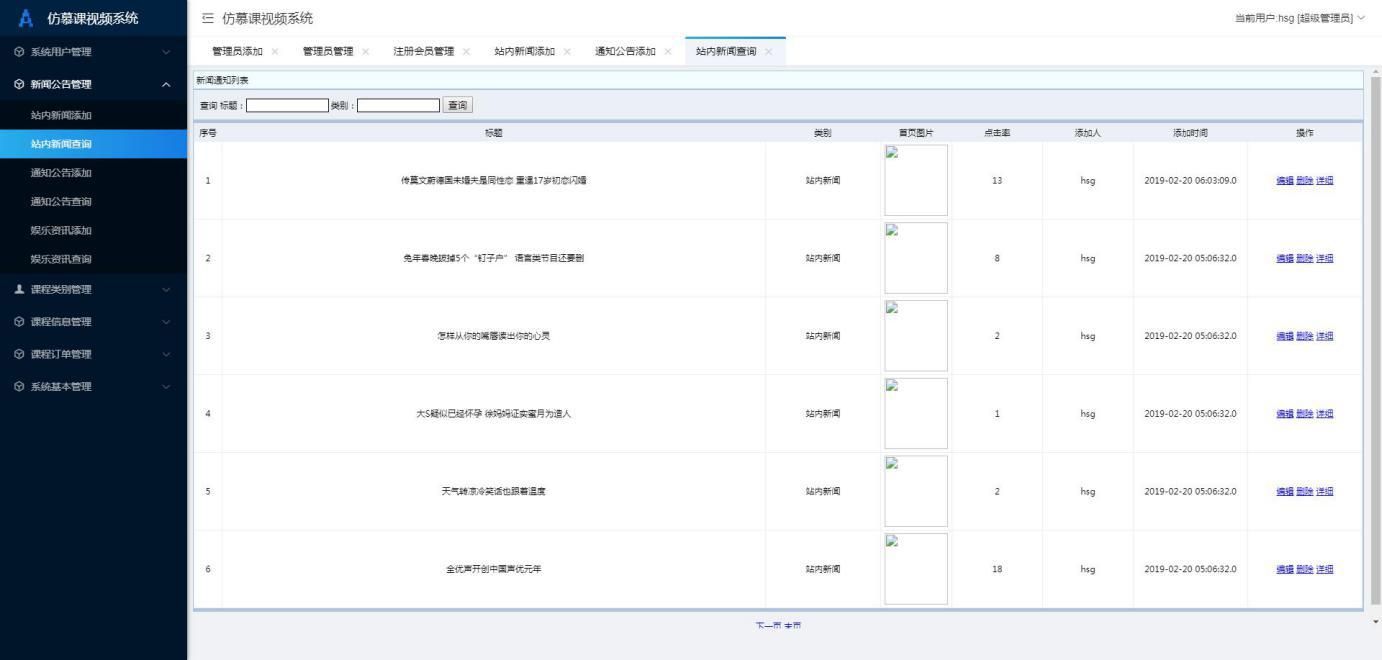Close the 管理员管理 tab
1382x660 pixels.
(x=365, y=52)
